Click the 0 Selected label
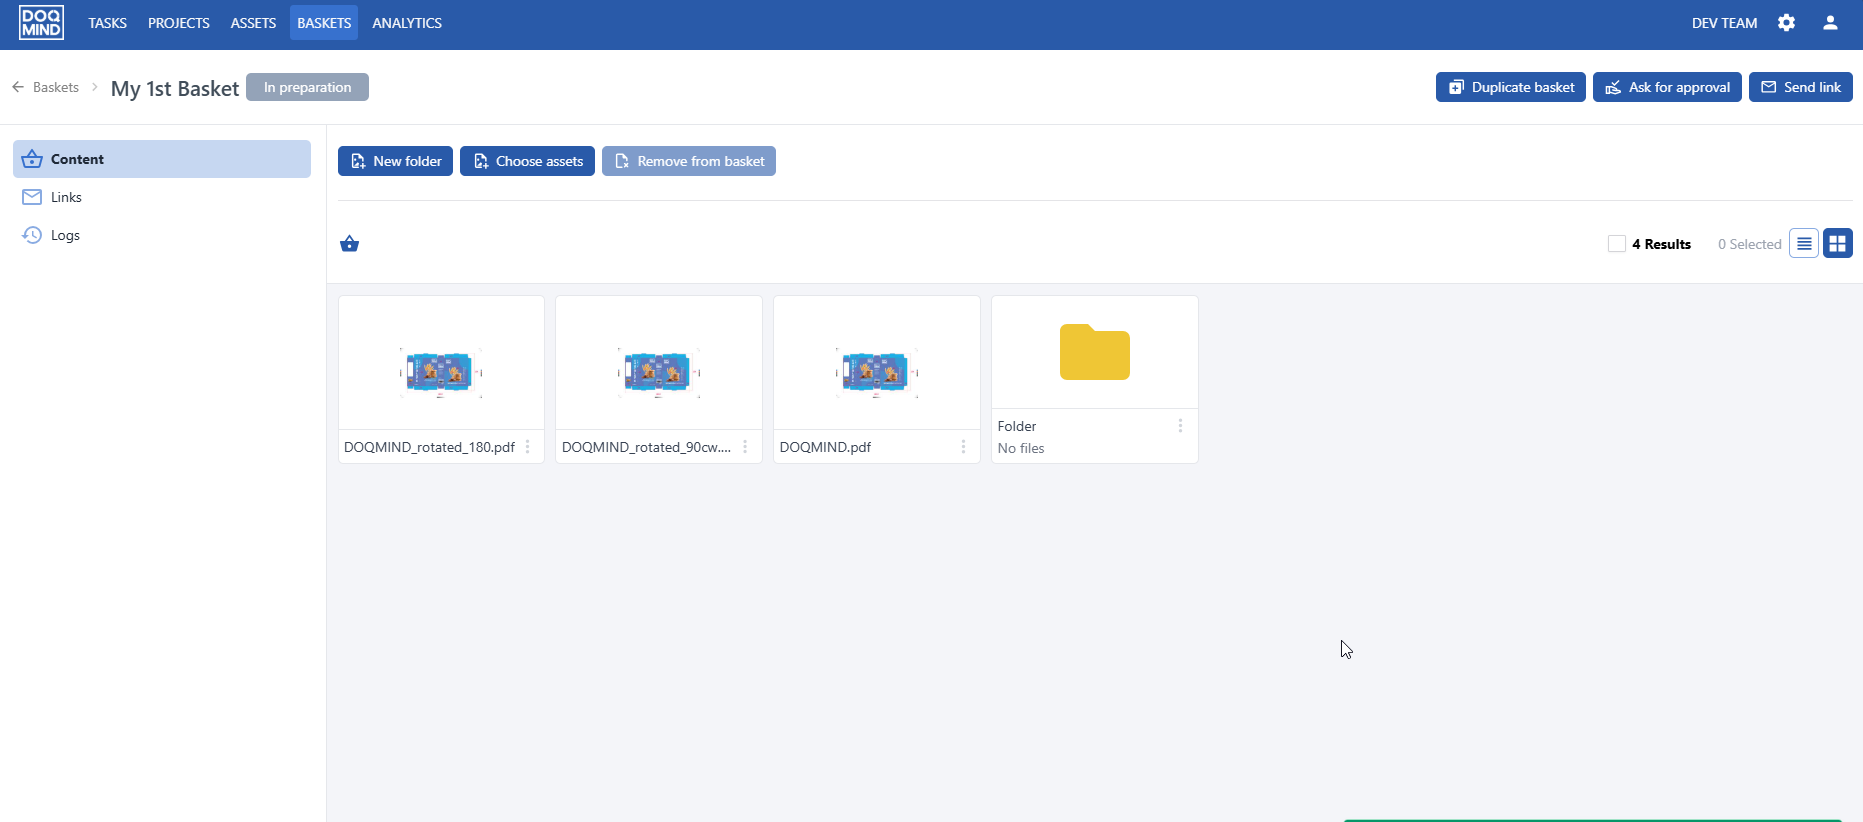 click(x=1750, y=244)
